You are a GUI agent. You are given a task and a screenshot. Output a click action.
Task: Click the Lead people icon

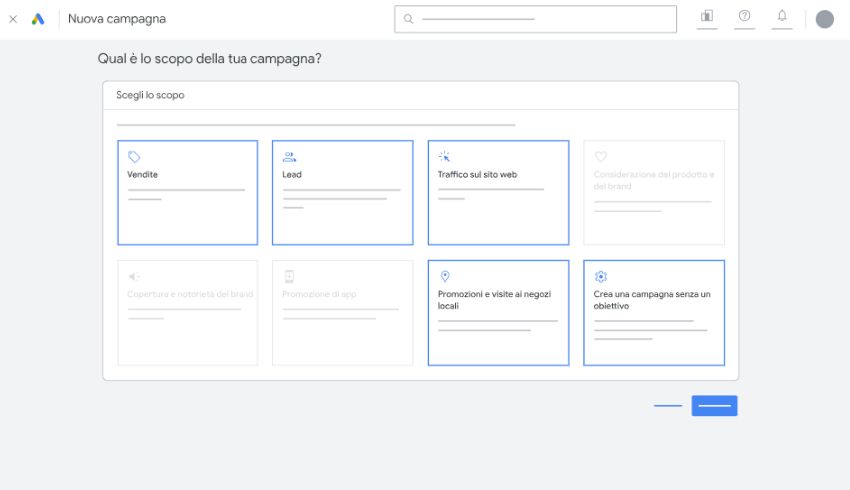tap(289, 157)
